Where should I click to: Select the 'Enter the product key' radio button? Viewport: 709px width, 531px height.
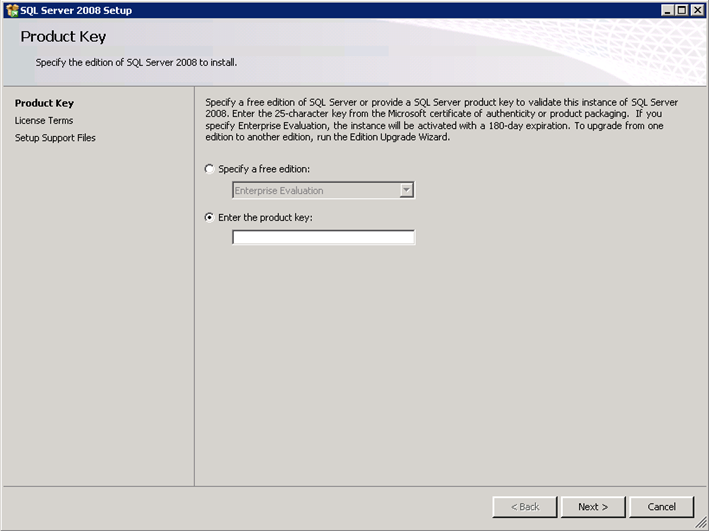(209, 218)
